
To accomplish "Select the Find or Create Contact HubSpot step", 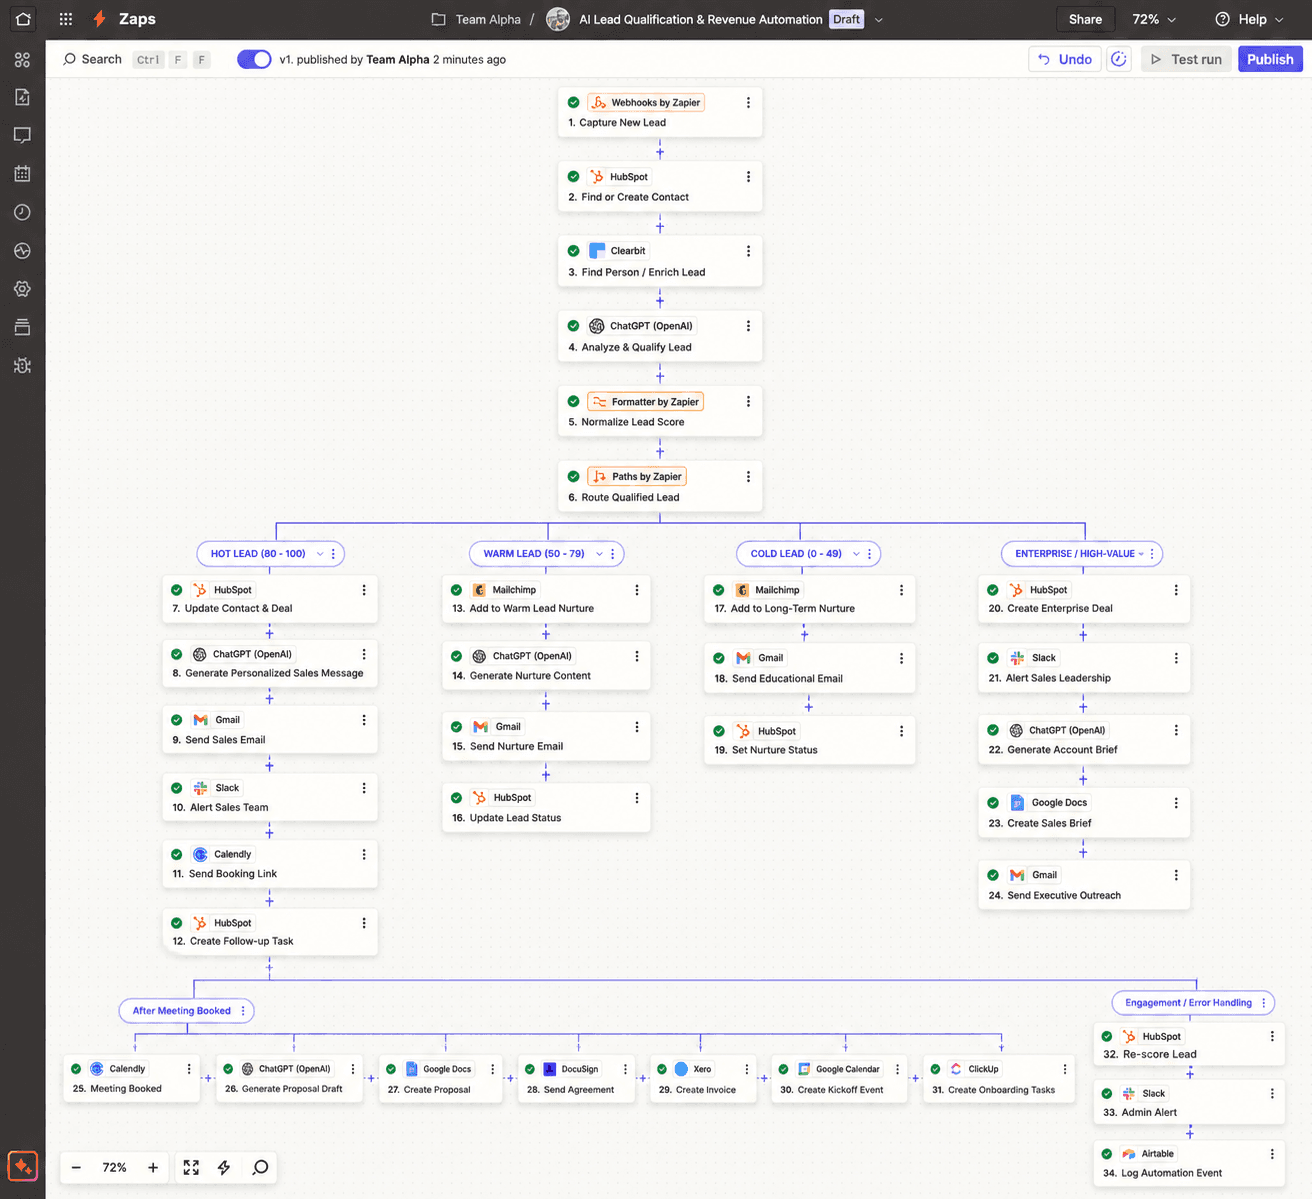I will (x=660, y=186).
